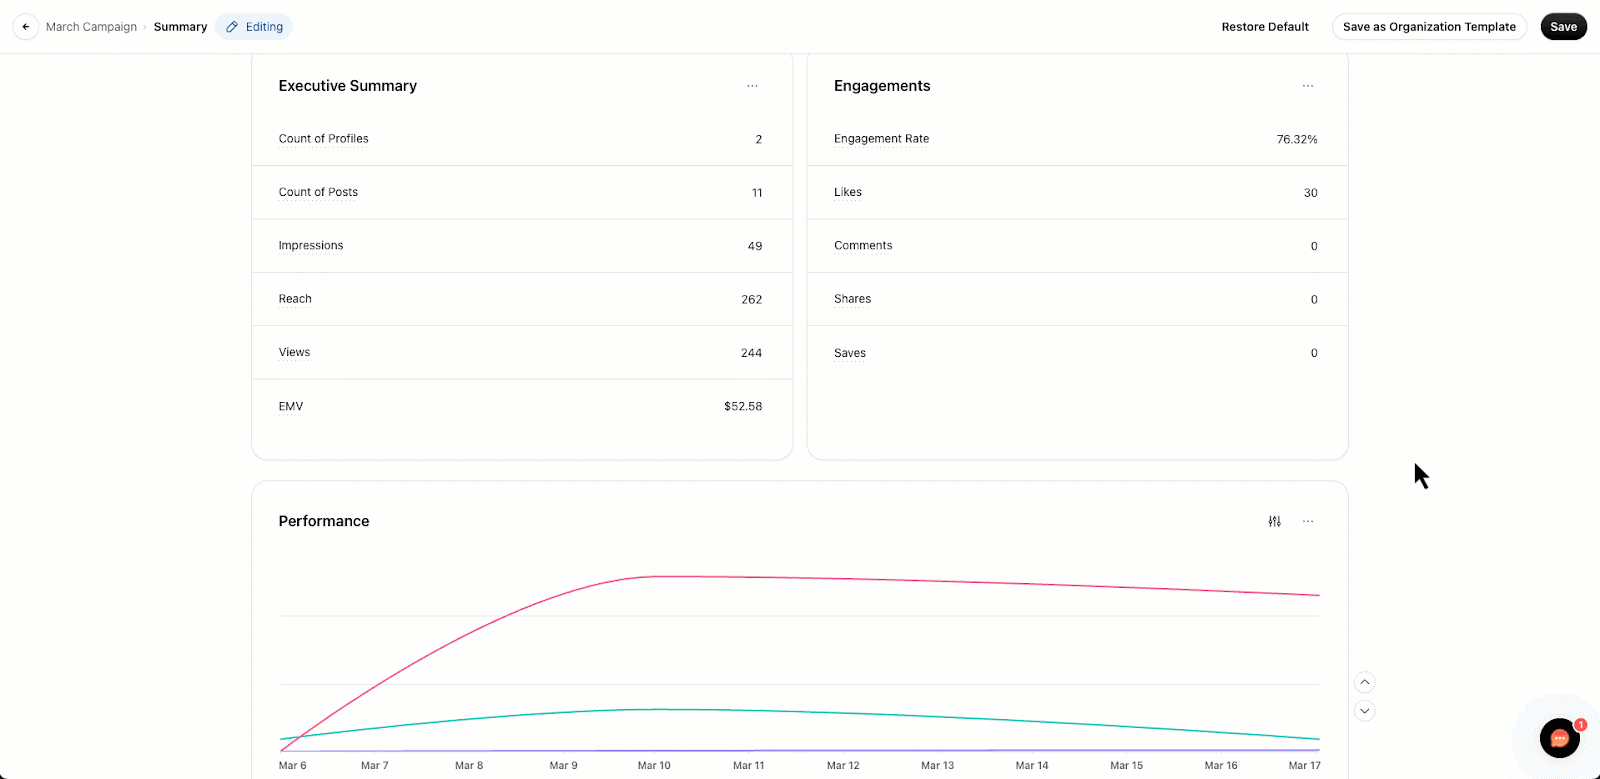The image size is (1600, 779).
Task: Click the Engagements heading
Action: [x=882, y=86]
